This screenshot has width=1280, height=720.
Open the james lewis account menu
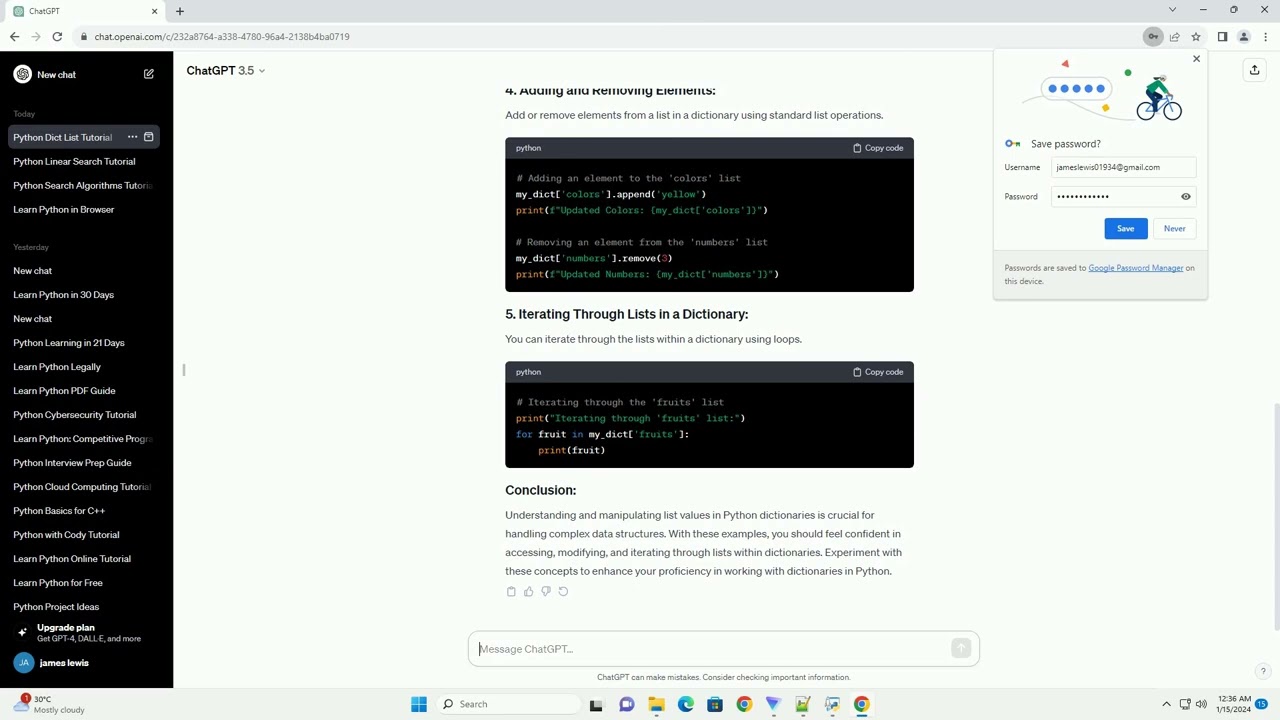(86, 663)
